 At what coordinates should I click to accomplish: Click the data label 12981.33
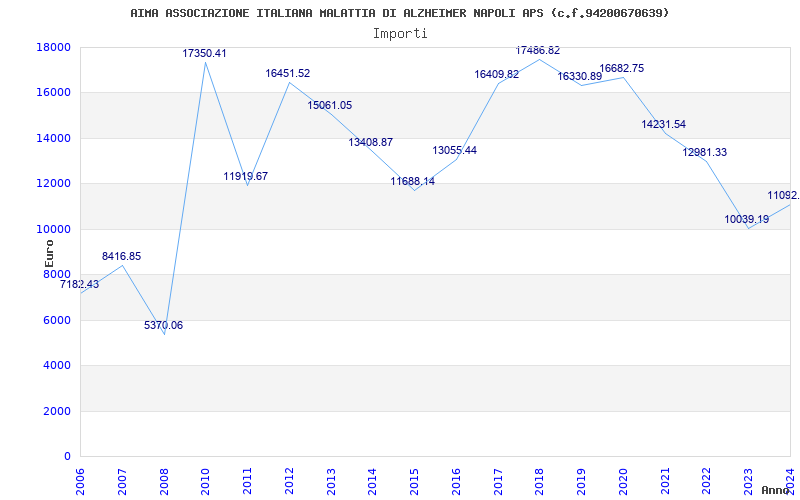coord(705,153)
